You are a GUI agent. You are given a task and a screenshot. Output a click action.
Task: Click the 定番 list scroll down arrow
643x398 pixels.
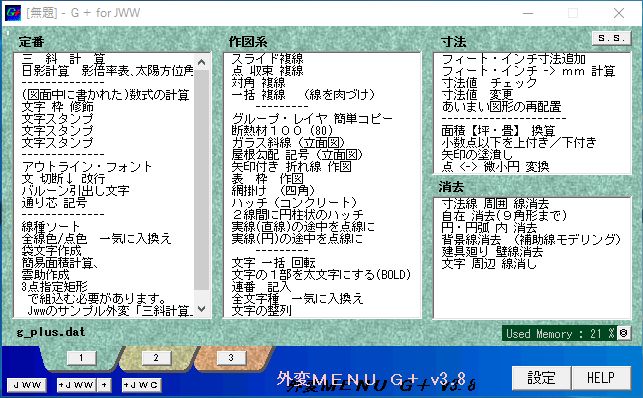pos(201,309)
